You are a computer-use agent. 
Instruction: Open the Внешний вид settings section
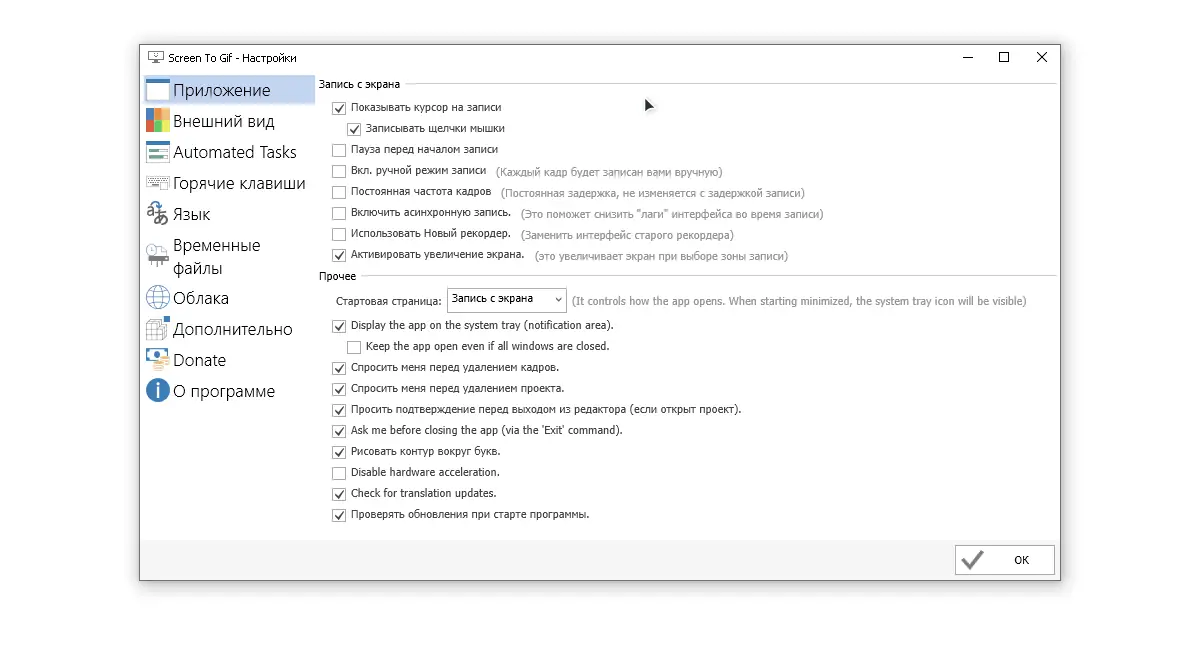coord(224,121)
